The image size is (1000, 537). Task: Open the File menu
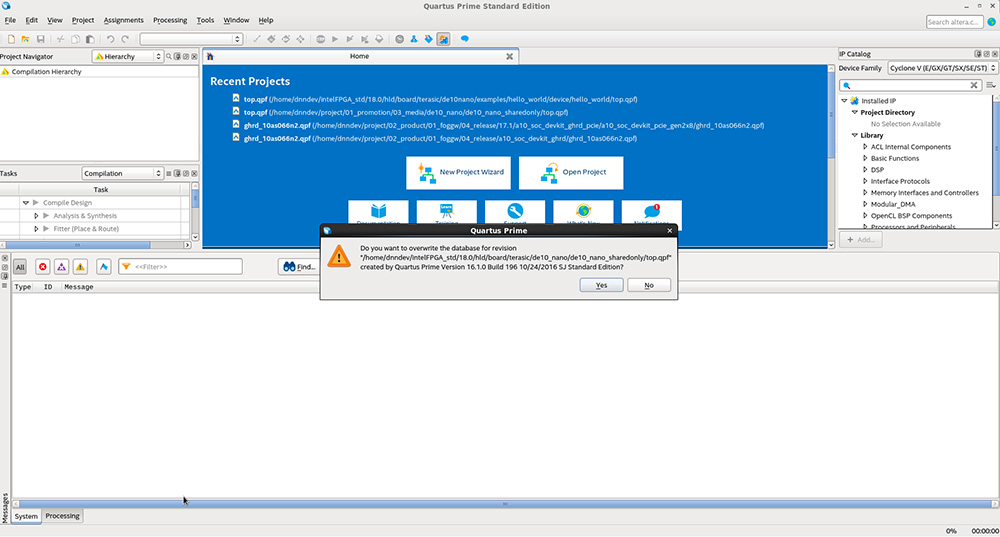(x=10, y=20)
